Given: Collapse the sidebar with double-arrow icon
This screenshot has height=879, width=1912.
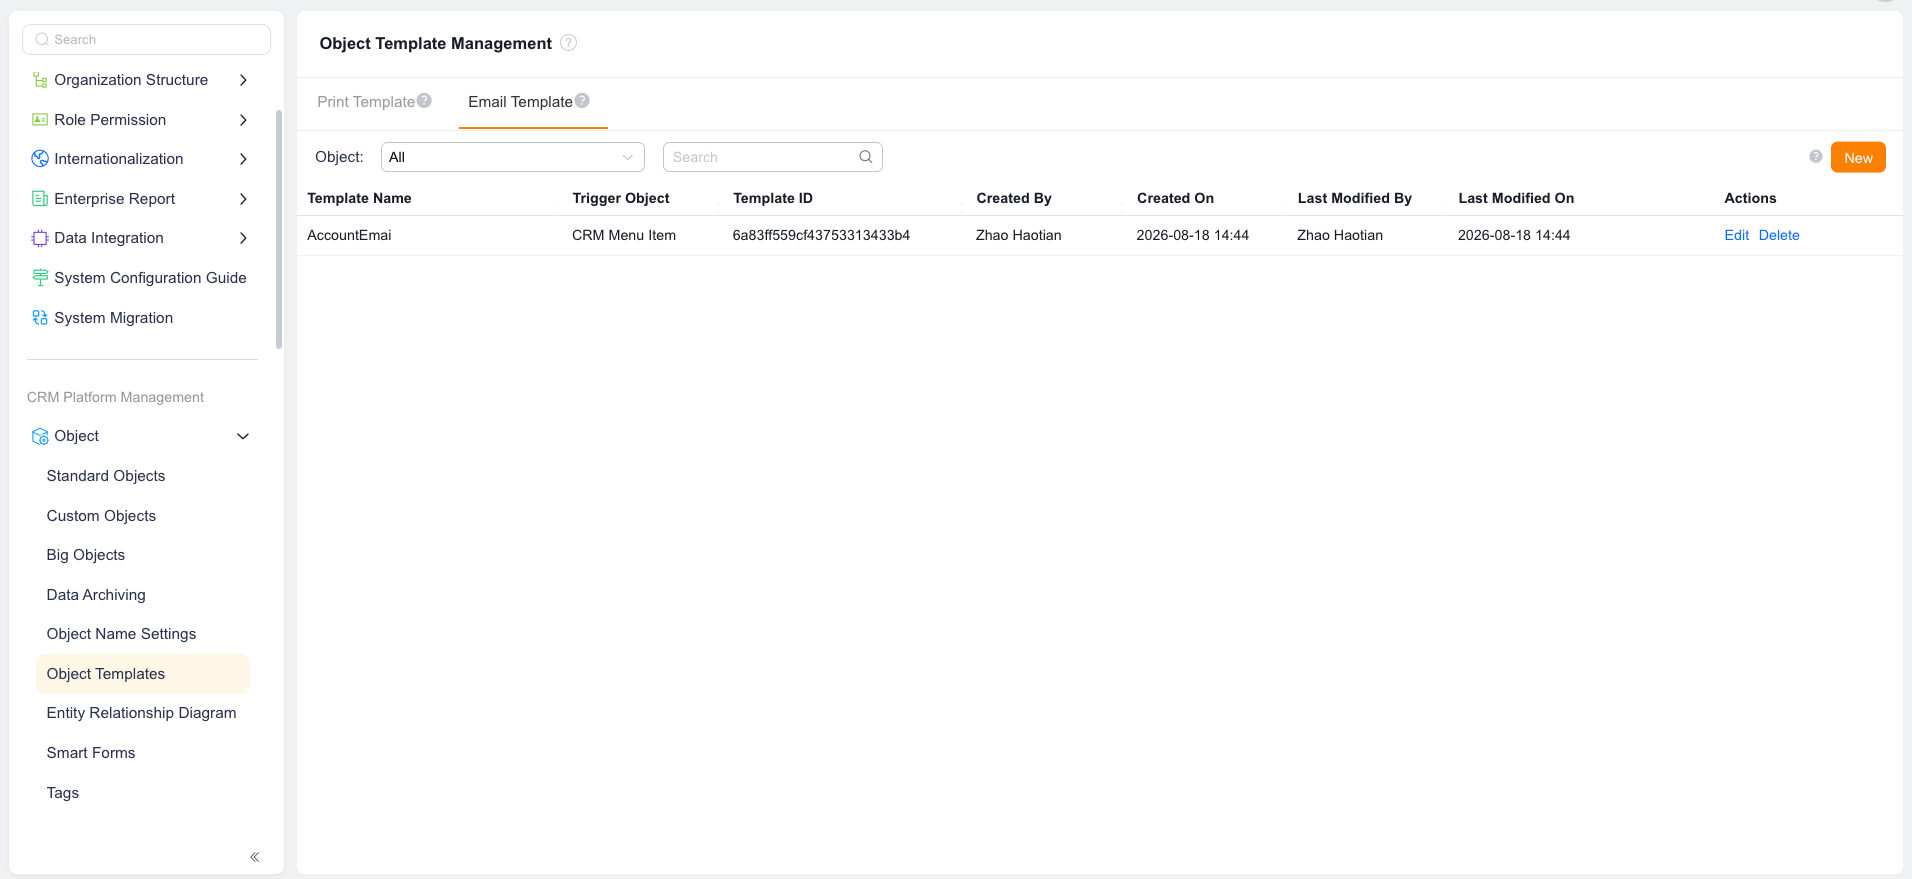Looking at the screenshot, I should point(255,857).
